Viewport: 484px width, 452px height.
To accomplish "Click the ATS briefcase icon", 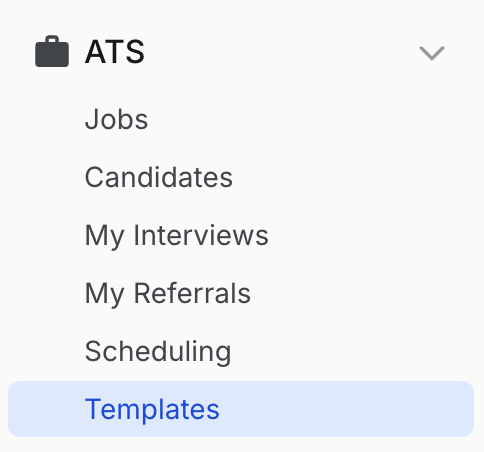I will pyautogui.click(x=52, y=51).
